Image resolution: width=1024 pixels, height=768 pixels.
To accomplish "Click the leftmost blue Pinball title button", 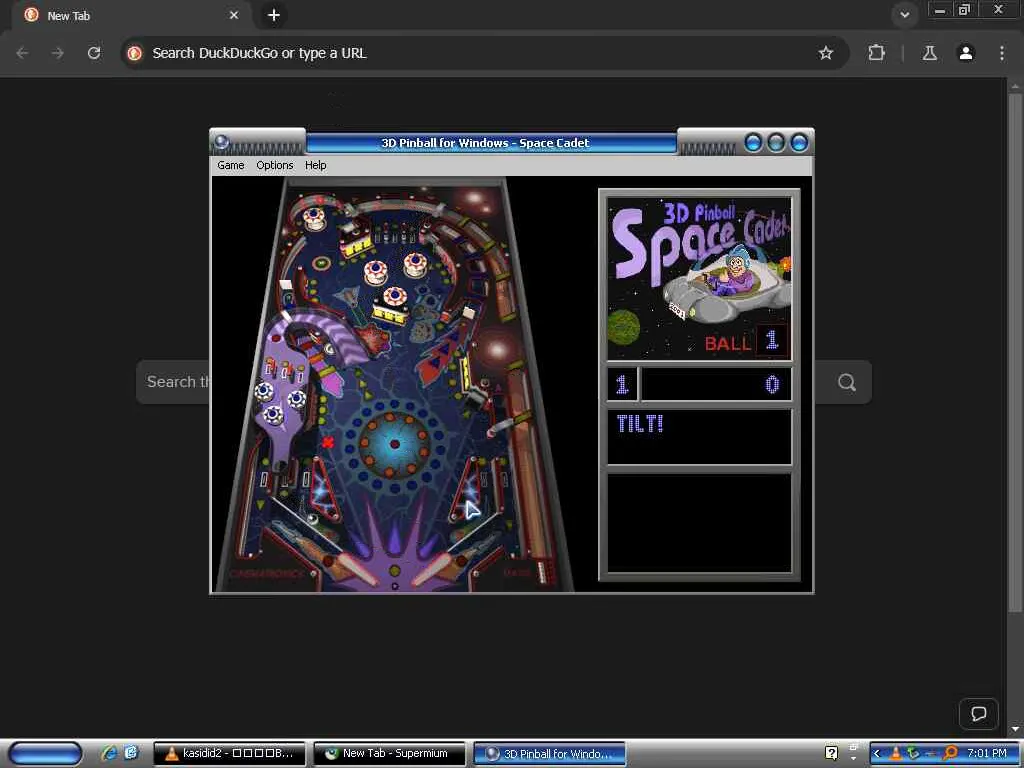I will (x=753, y=142).
